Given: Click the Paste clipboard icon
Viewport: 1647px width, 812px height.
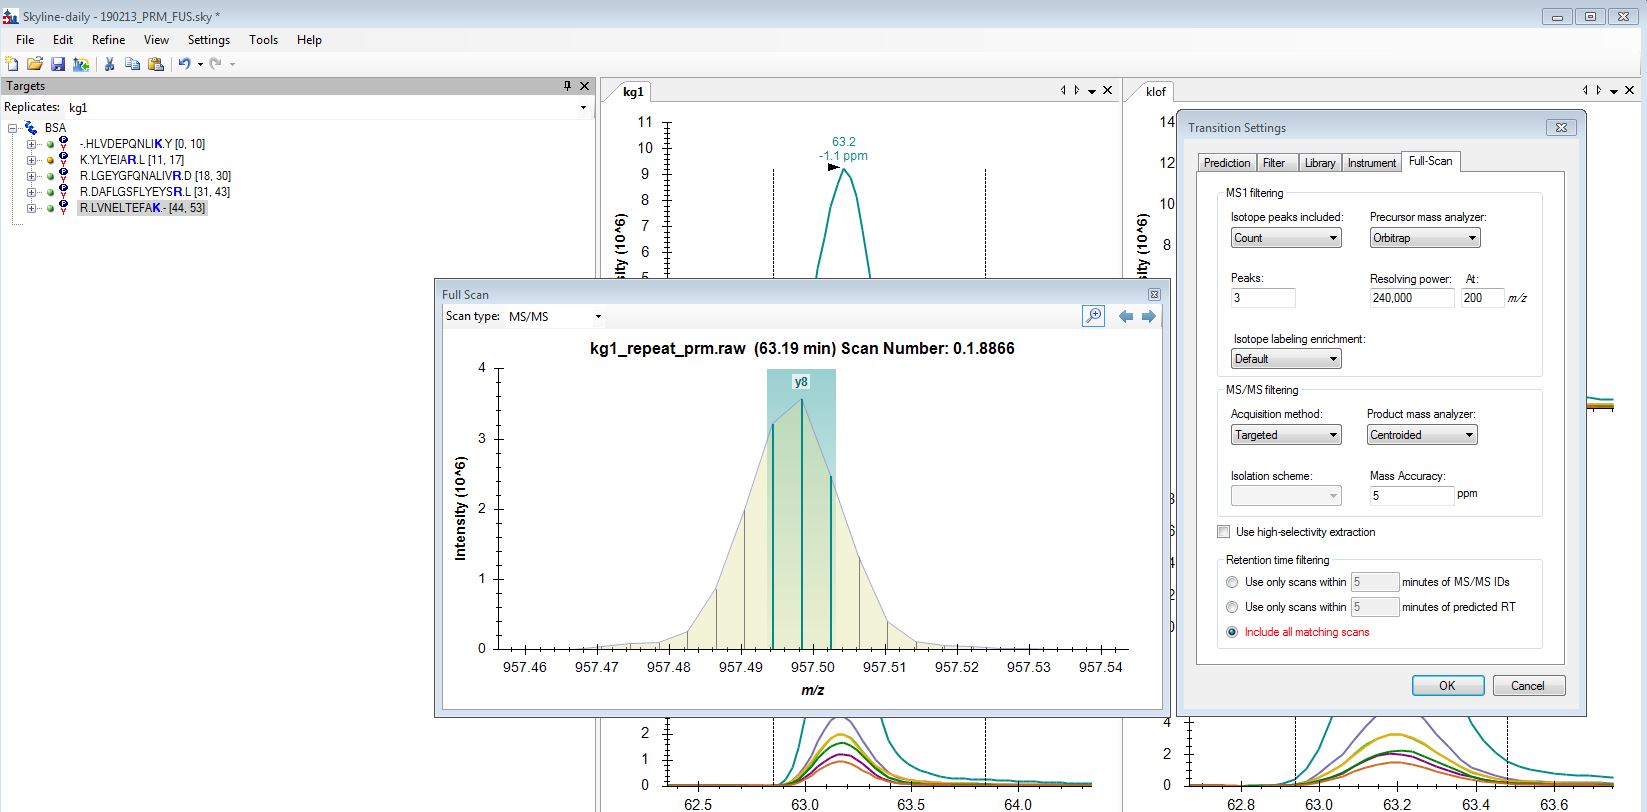Looking at the screenshot, I should coord(156,64).
